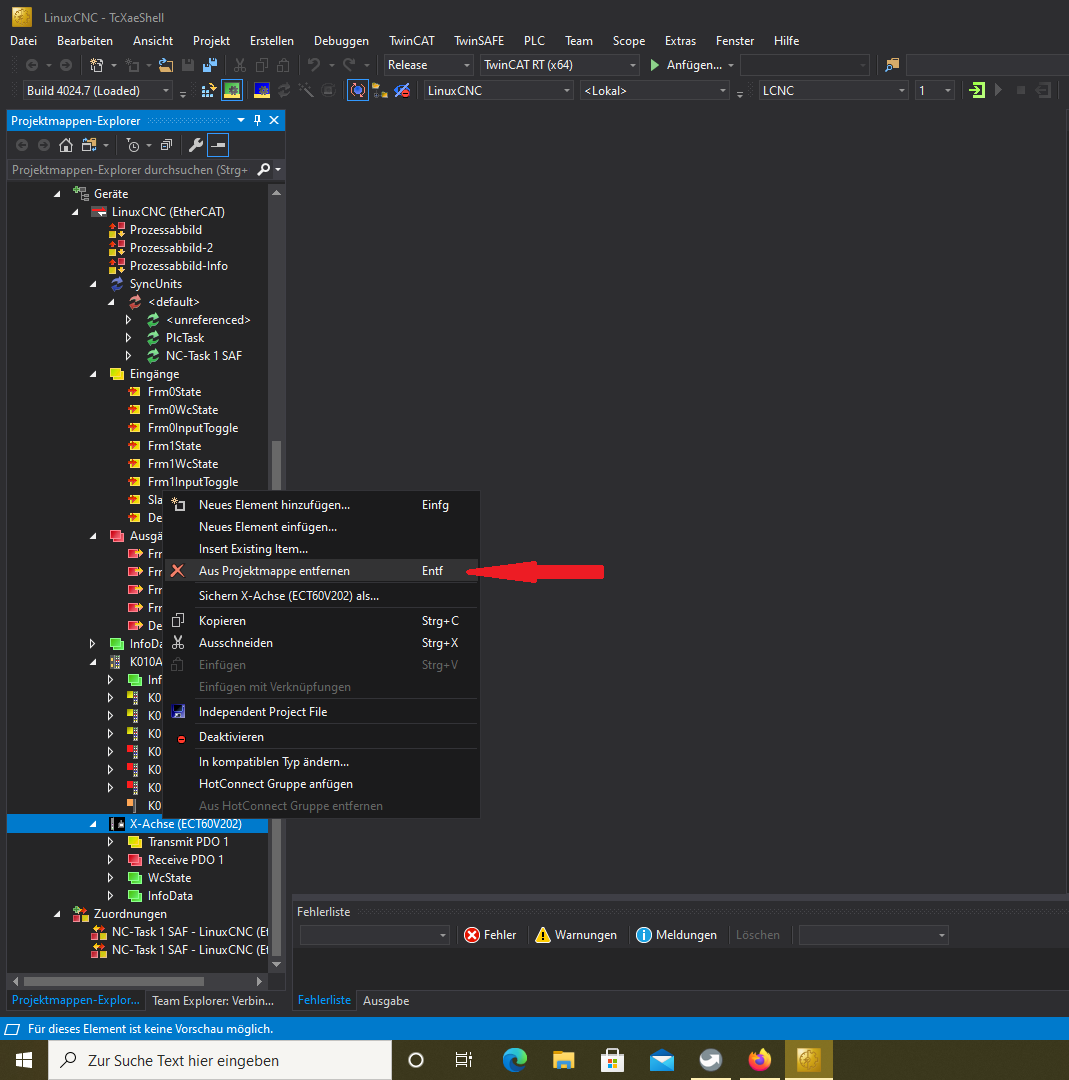Image resolution: width=1069 pixels, height=1080 pixels.
Task: Select the WcState item under X-Achse
Action: pyautogui.click(x=169, y=878)
